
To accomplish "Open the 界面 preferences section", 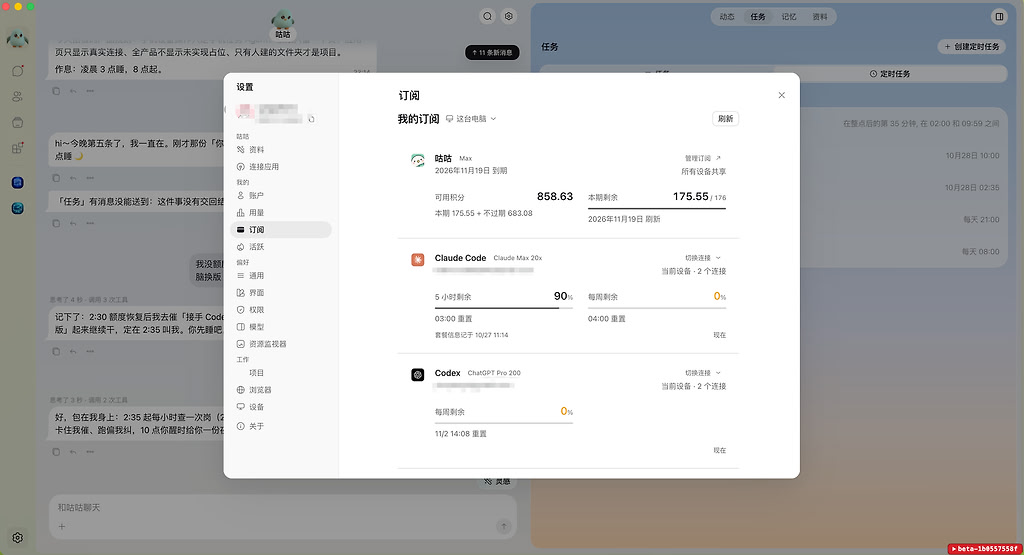I will click(281, 293).
